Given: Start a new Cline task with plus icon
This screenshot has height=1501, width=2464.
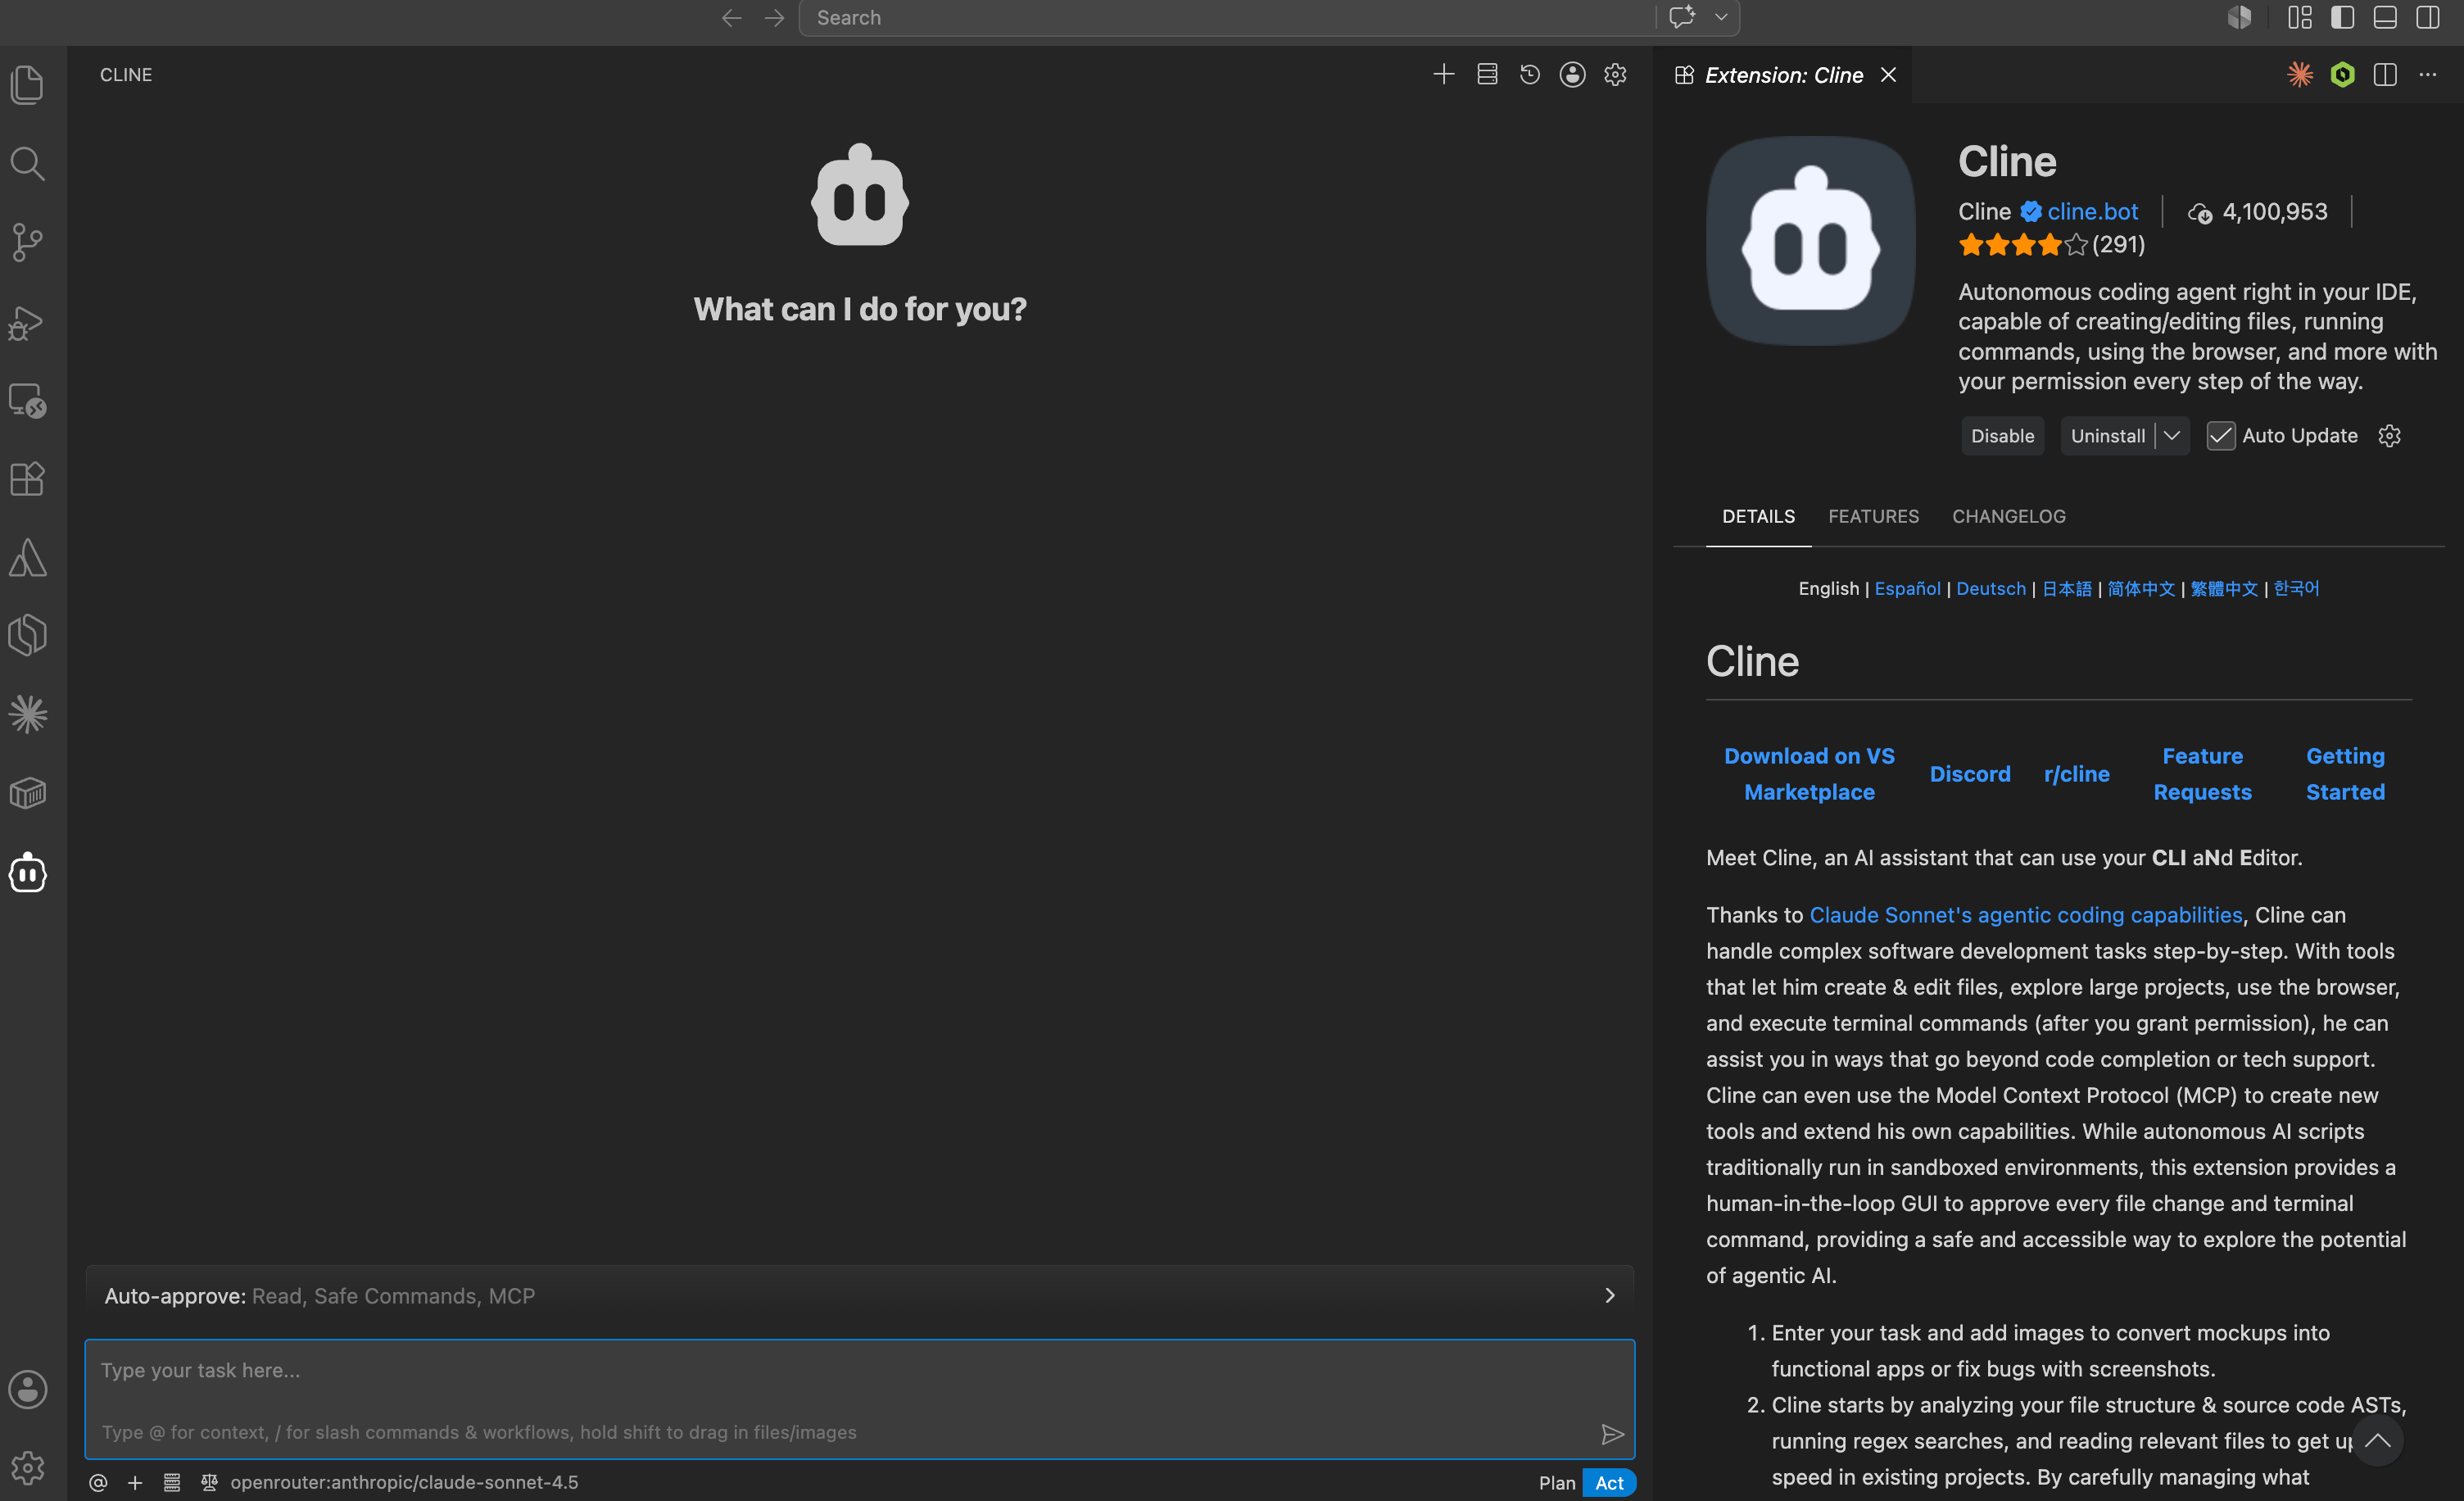Looking at the screenshot, I should 1443,74.
